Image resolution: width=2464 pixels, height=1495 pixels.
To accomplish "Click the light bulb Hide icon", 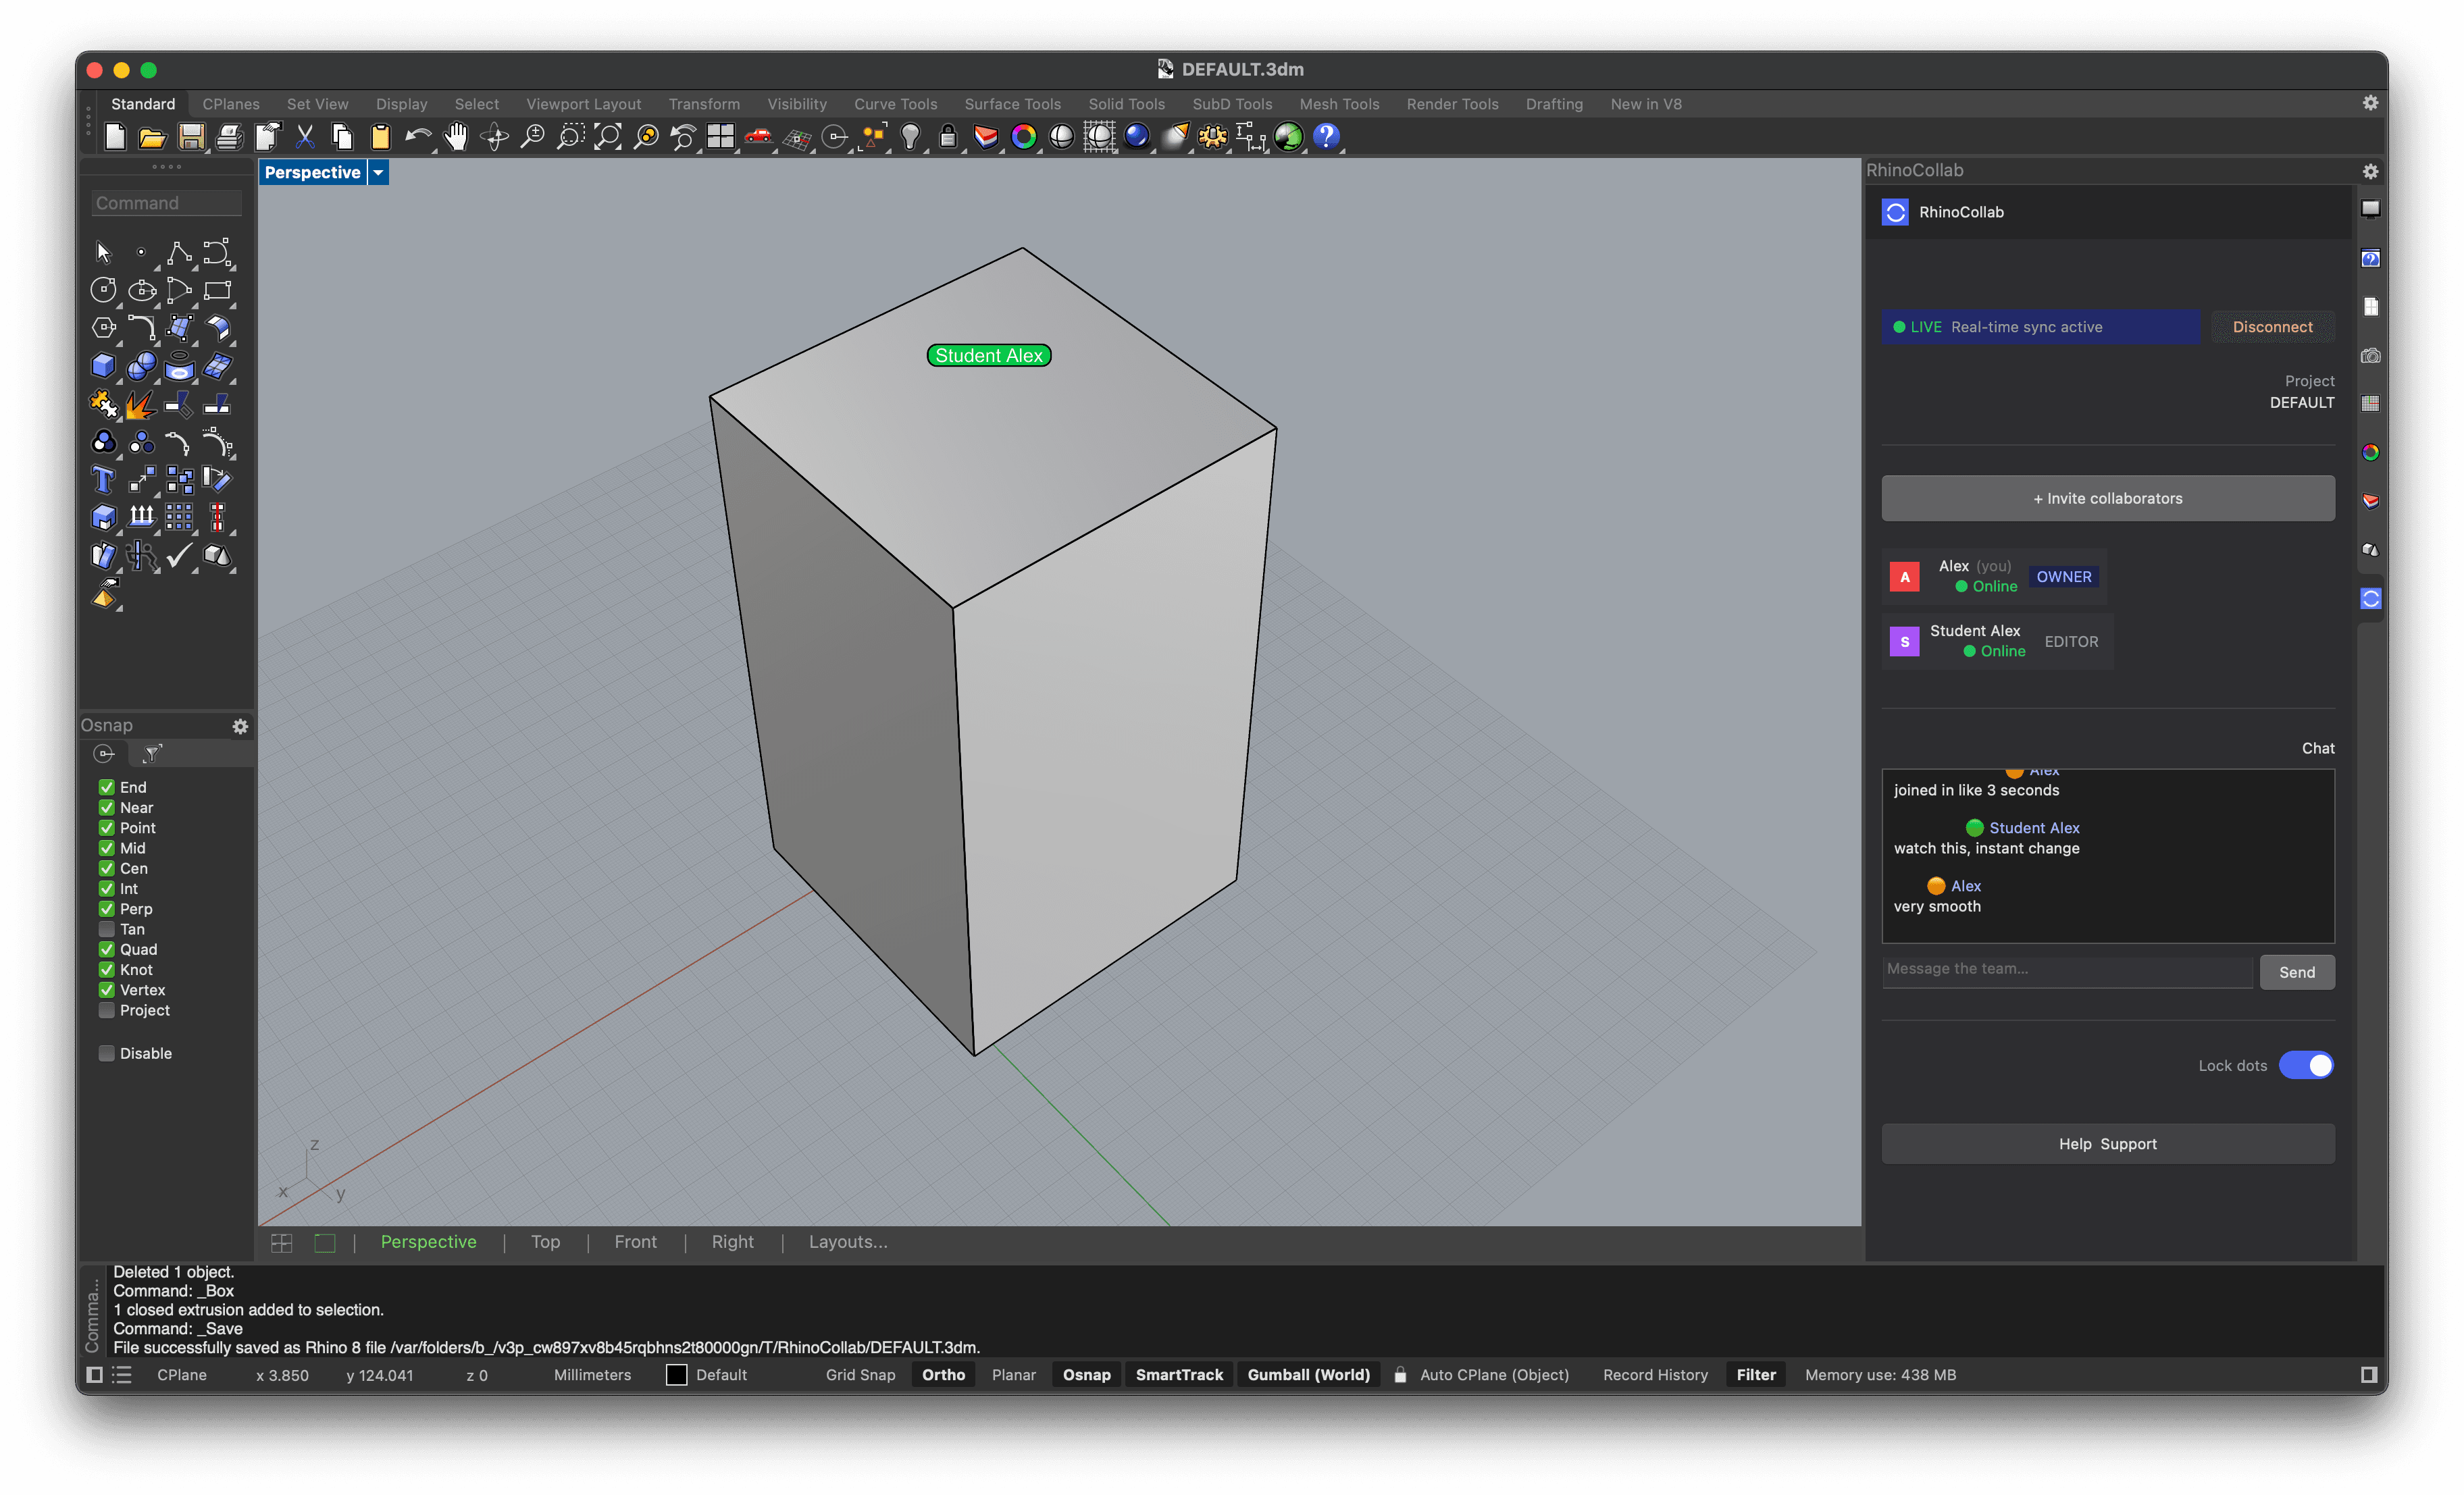I will point(910,137).
